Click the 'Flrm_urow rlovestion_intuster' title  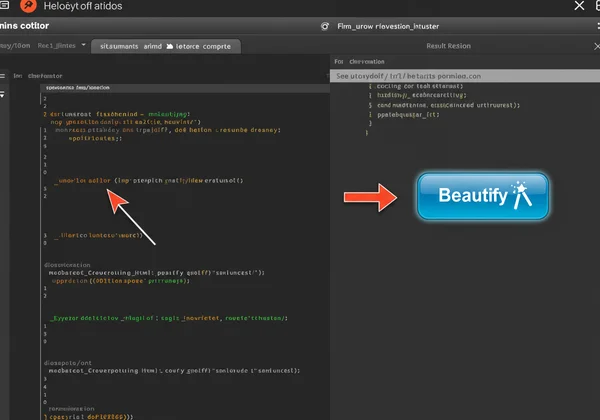click(388, 26)
